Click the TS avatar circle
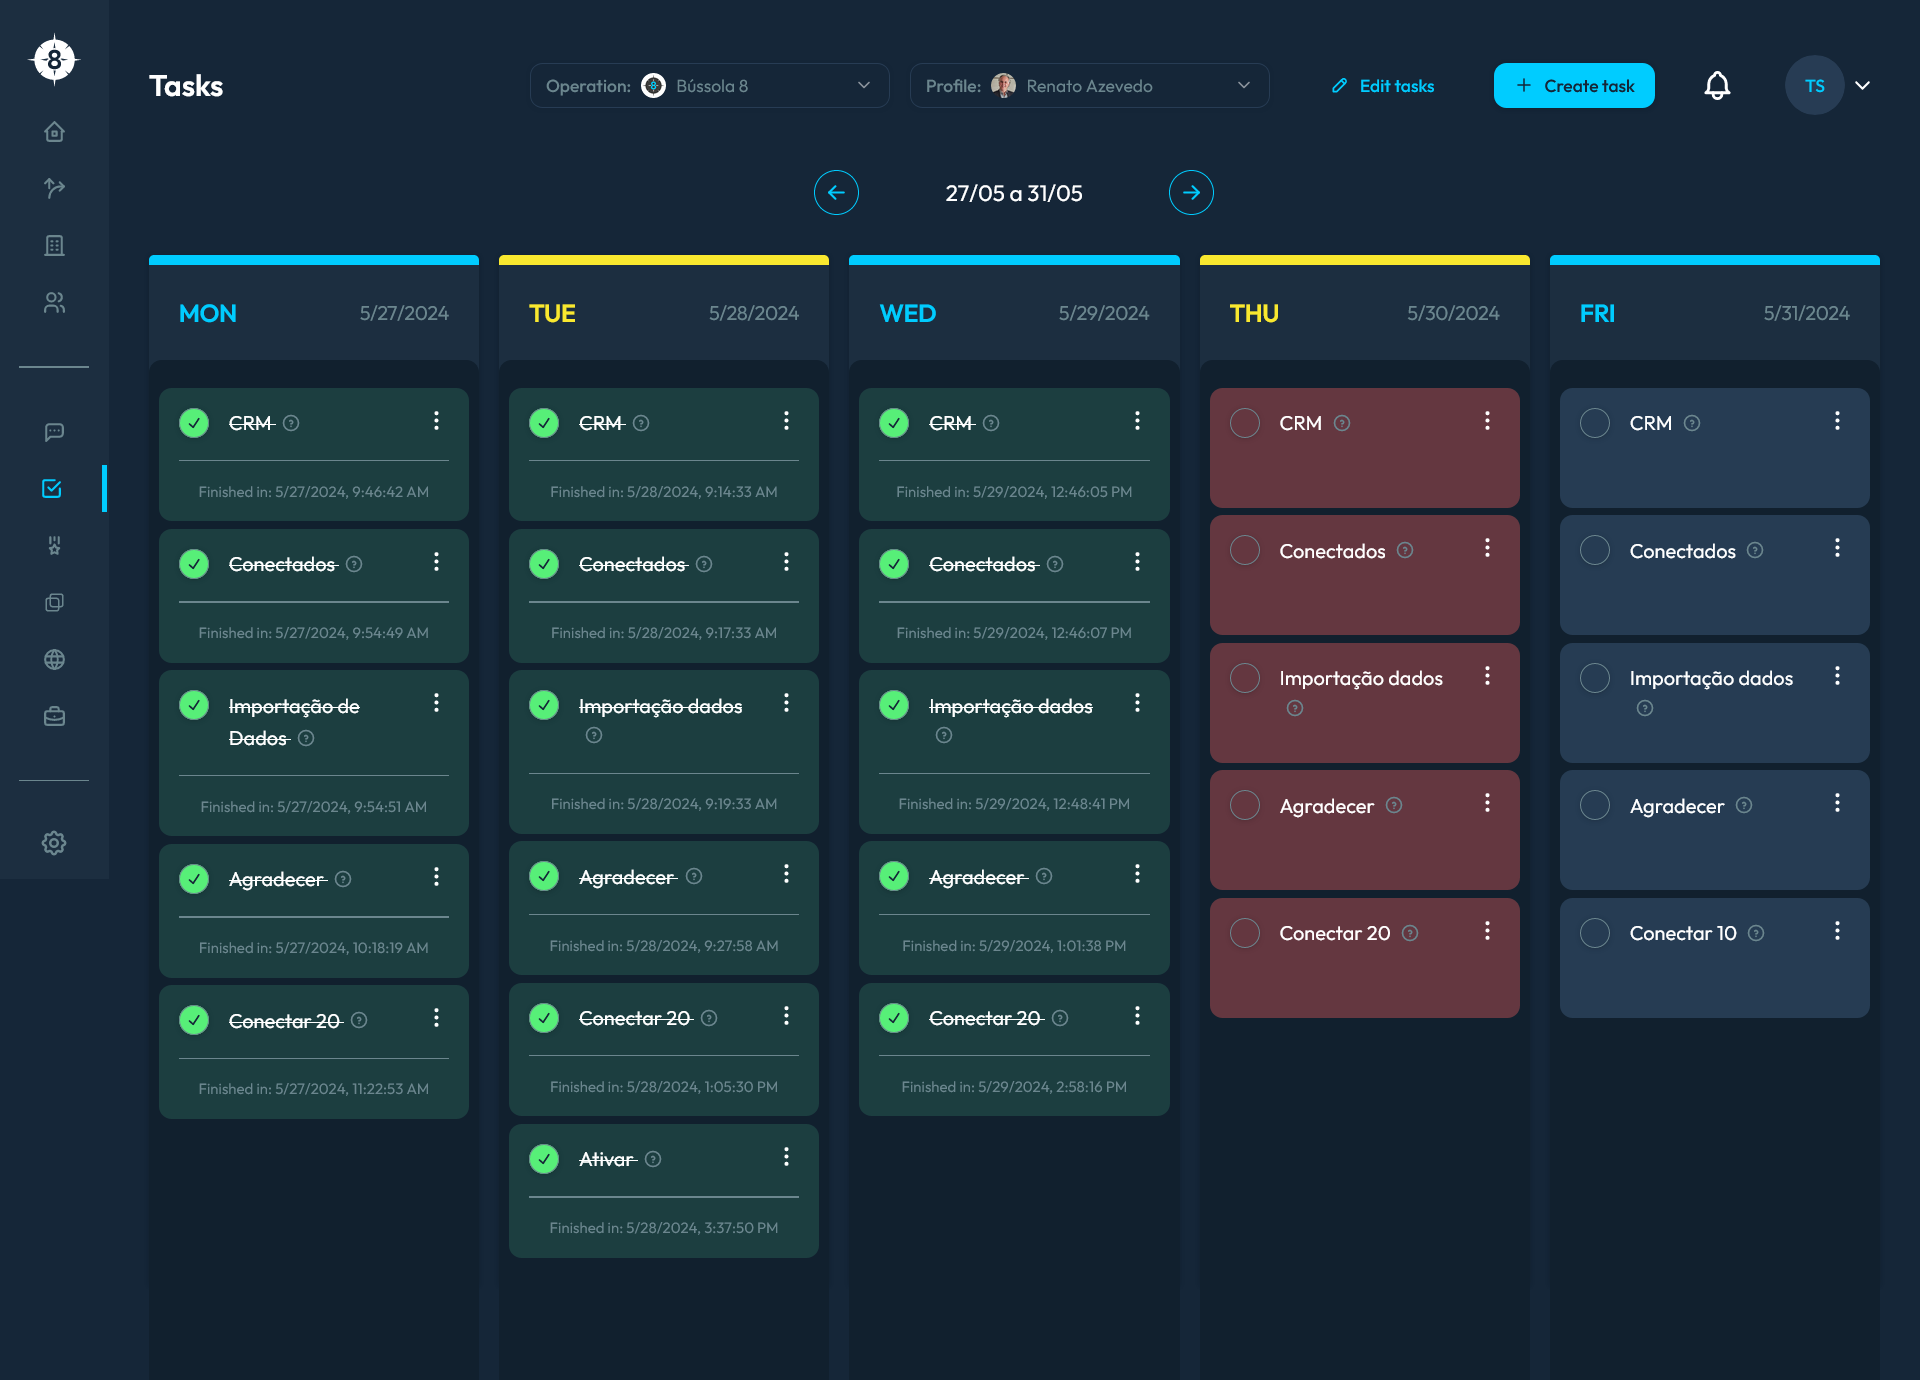Image resolution: width=1920 pixels, height=1380 pixels. tap(1814, 85)
